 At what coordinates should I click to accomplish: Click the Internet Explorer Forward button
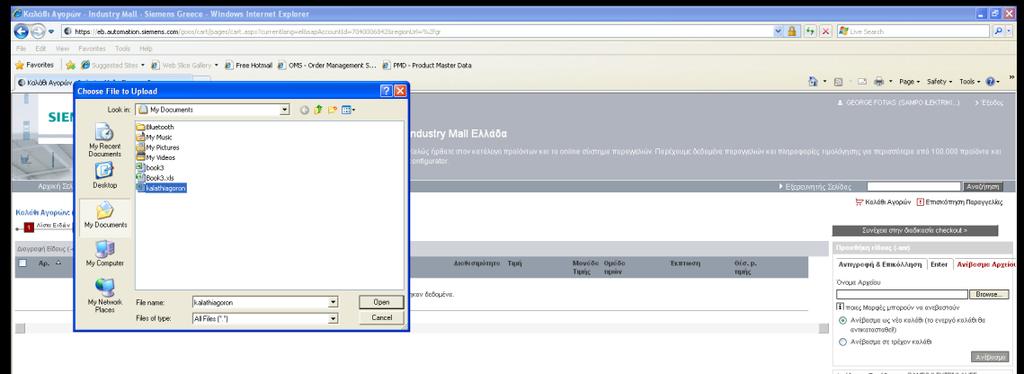tap(38, 31)
